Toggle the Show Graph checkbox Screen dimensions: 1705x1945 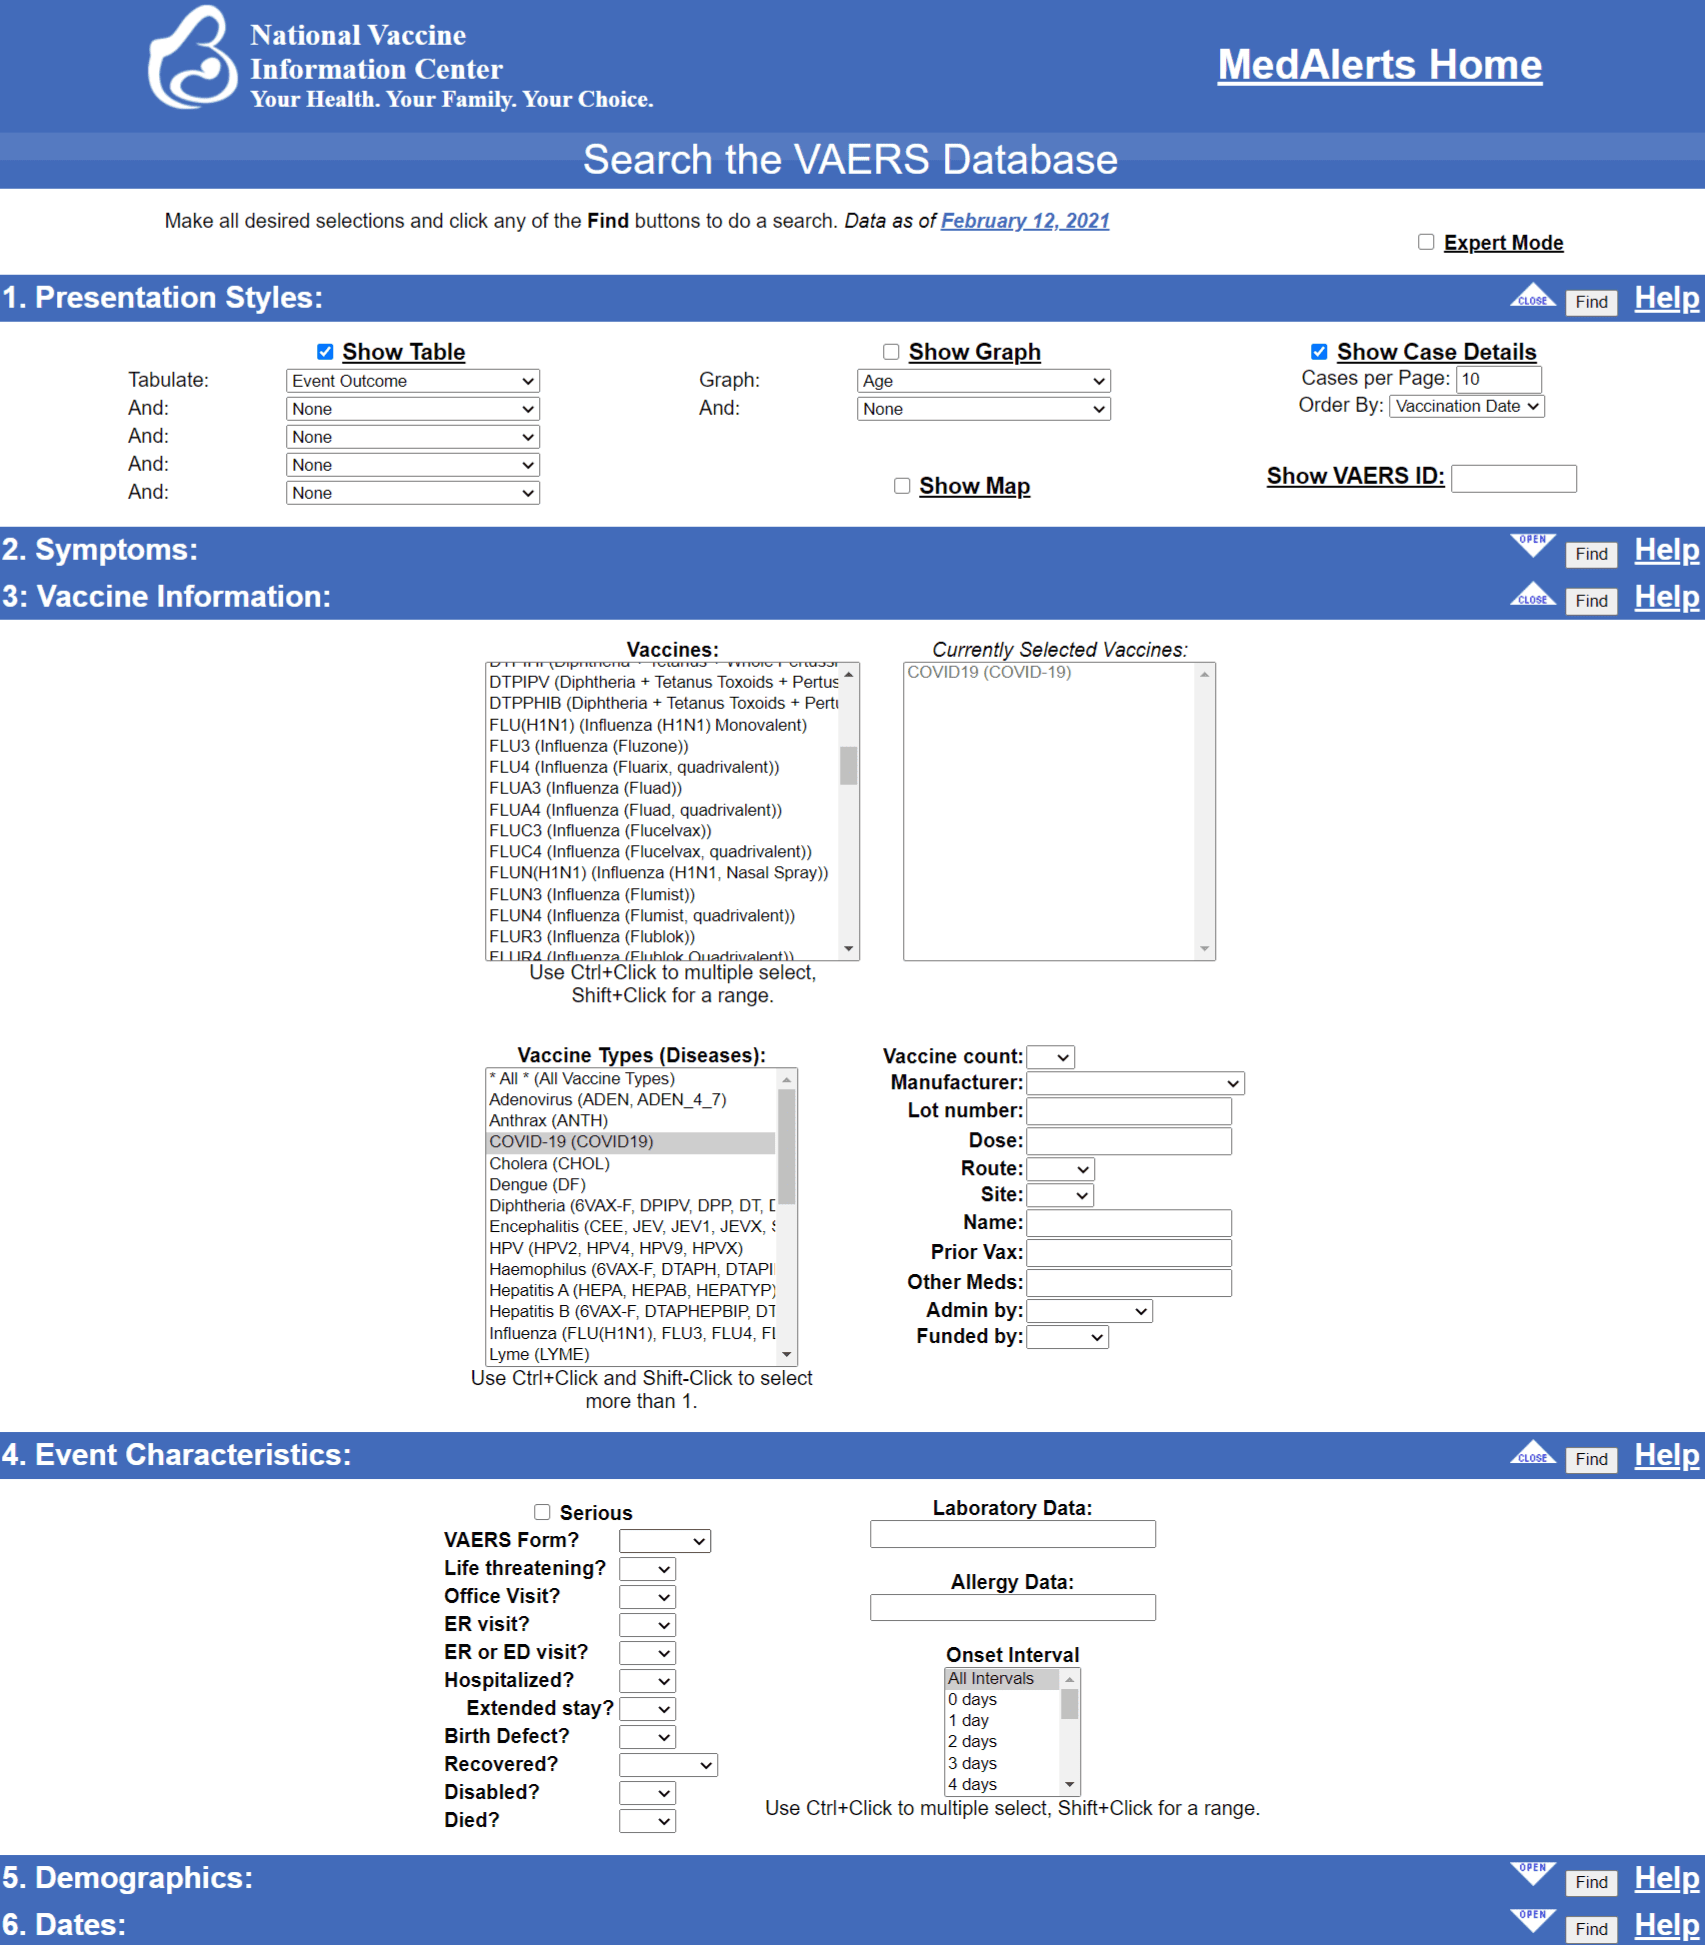(891, 352)
